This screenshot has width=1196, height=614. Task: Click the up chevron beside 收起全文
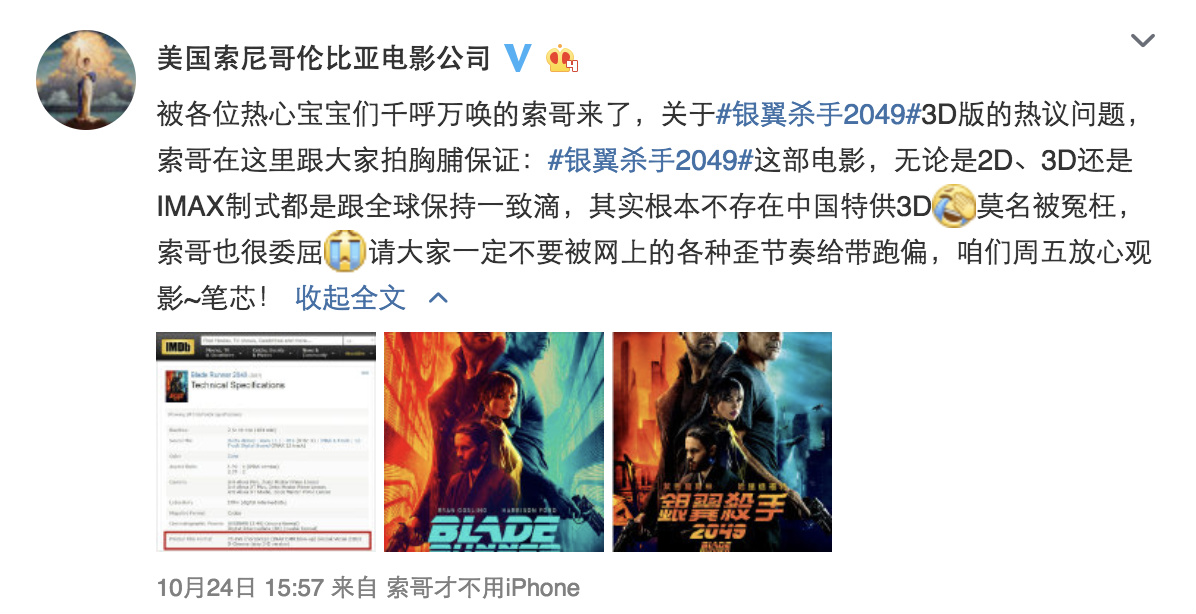point(438,298)
